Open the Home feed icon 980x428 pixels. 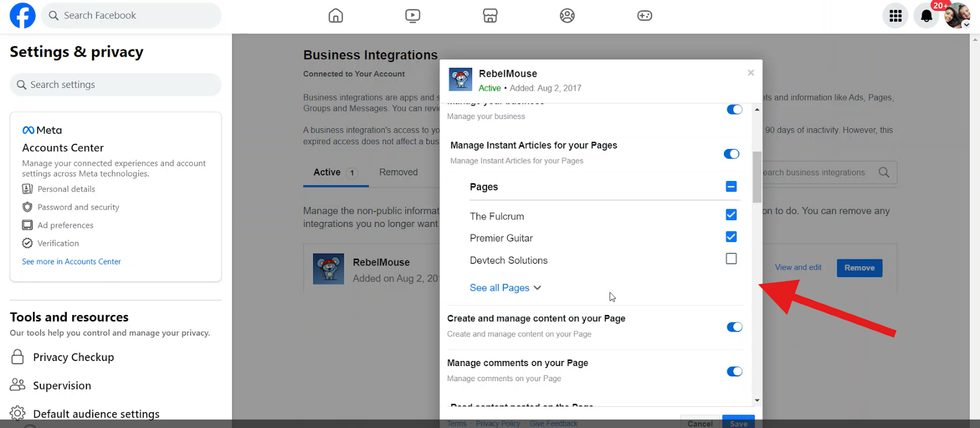point(336,15)
